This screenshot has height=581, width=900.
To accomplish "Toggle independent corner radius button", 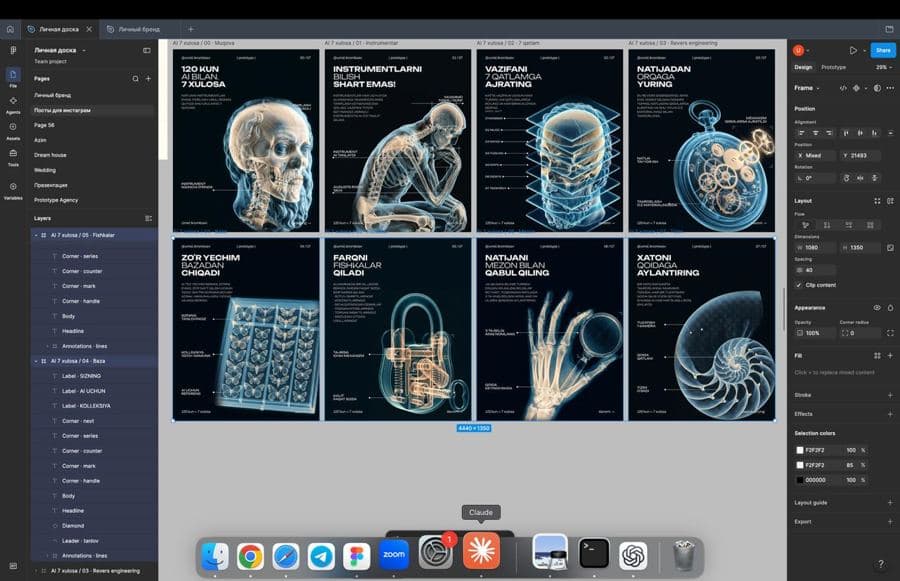I will (890, 333).
